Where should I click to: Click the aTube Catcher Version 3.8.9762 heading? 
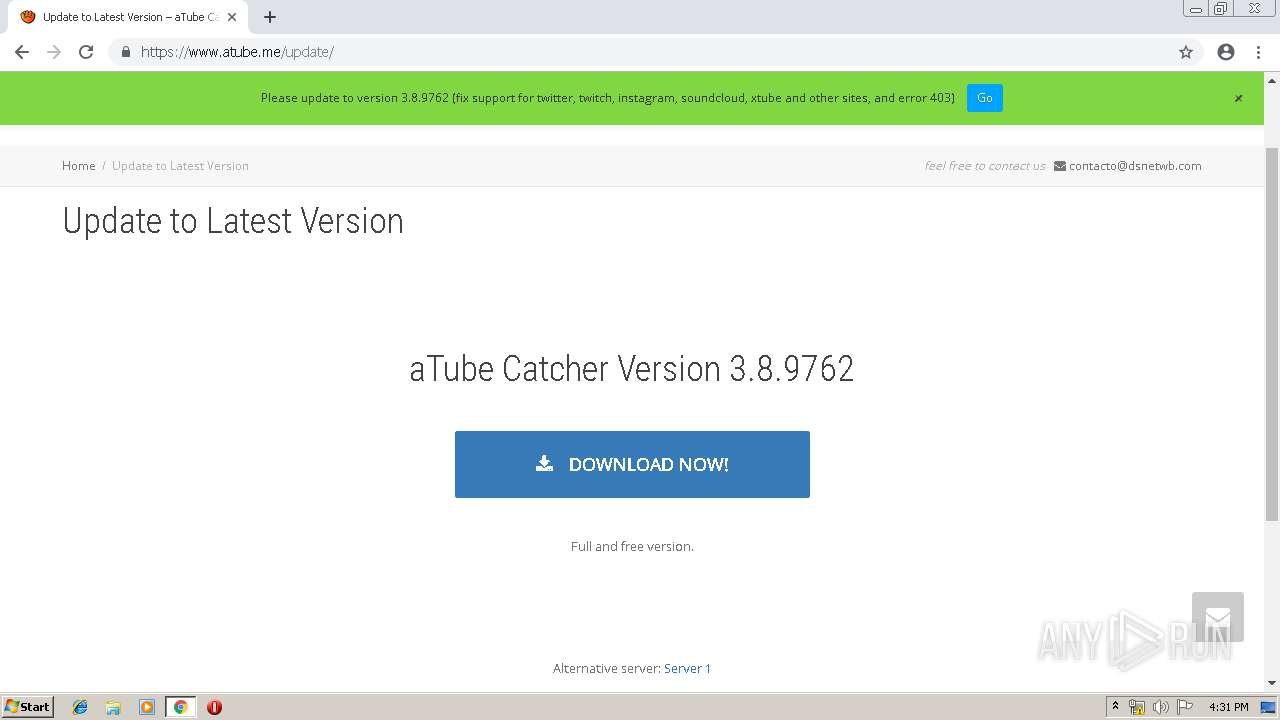(632, 369)
